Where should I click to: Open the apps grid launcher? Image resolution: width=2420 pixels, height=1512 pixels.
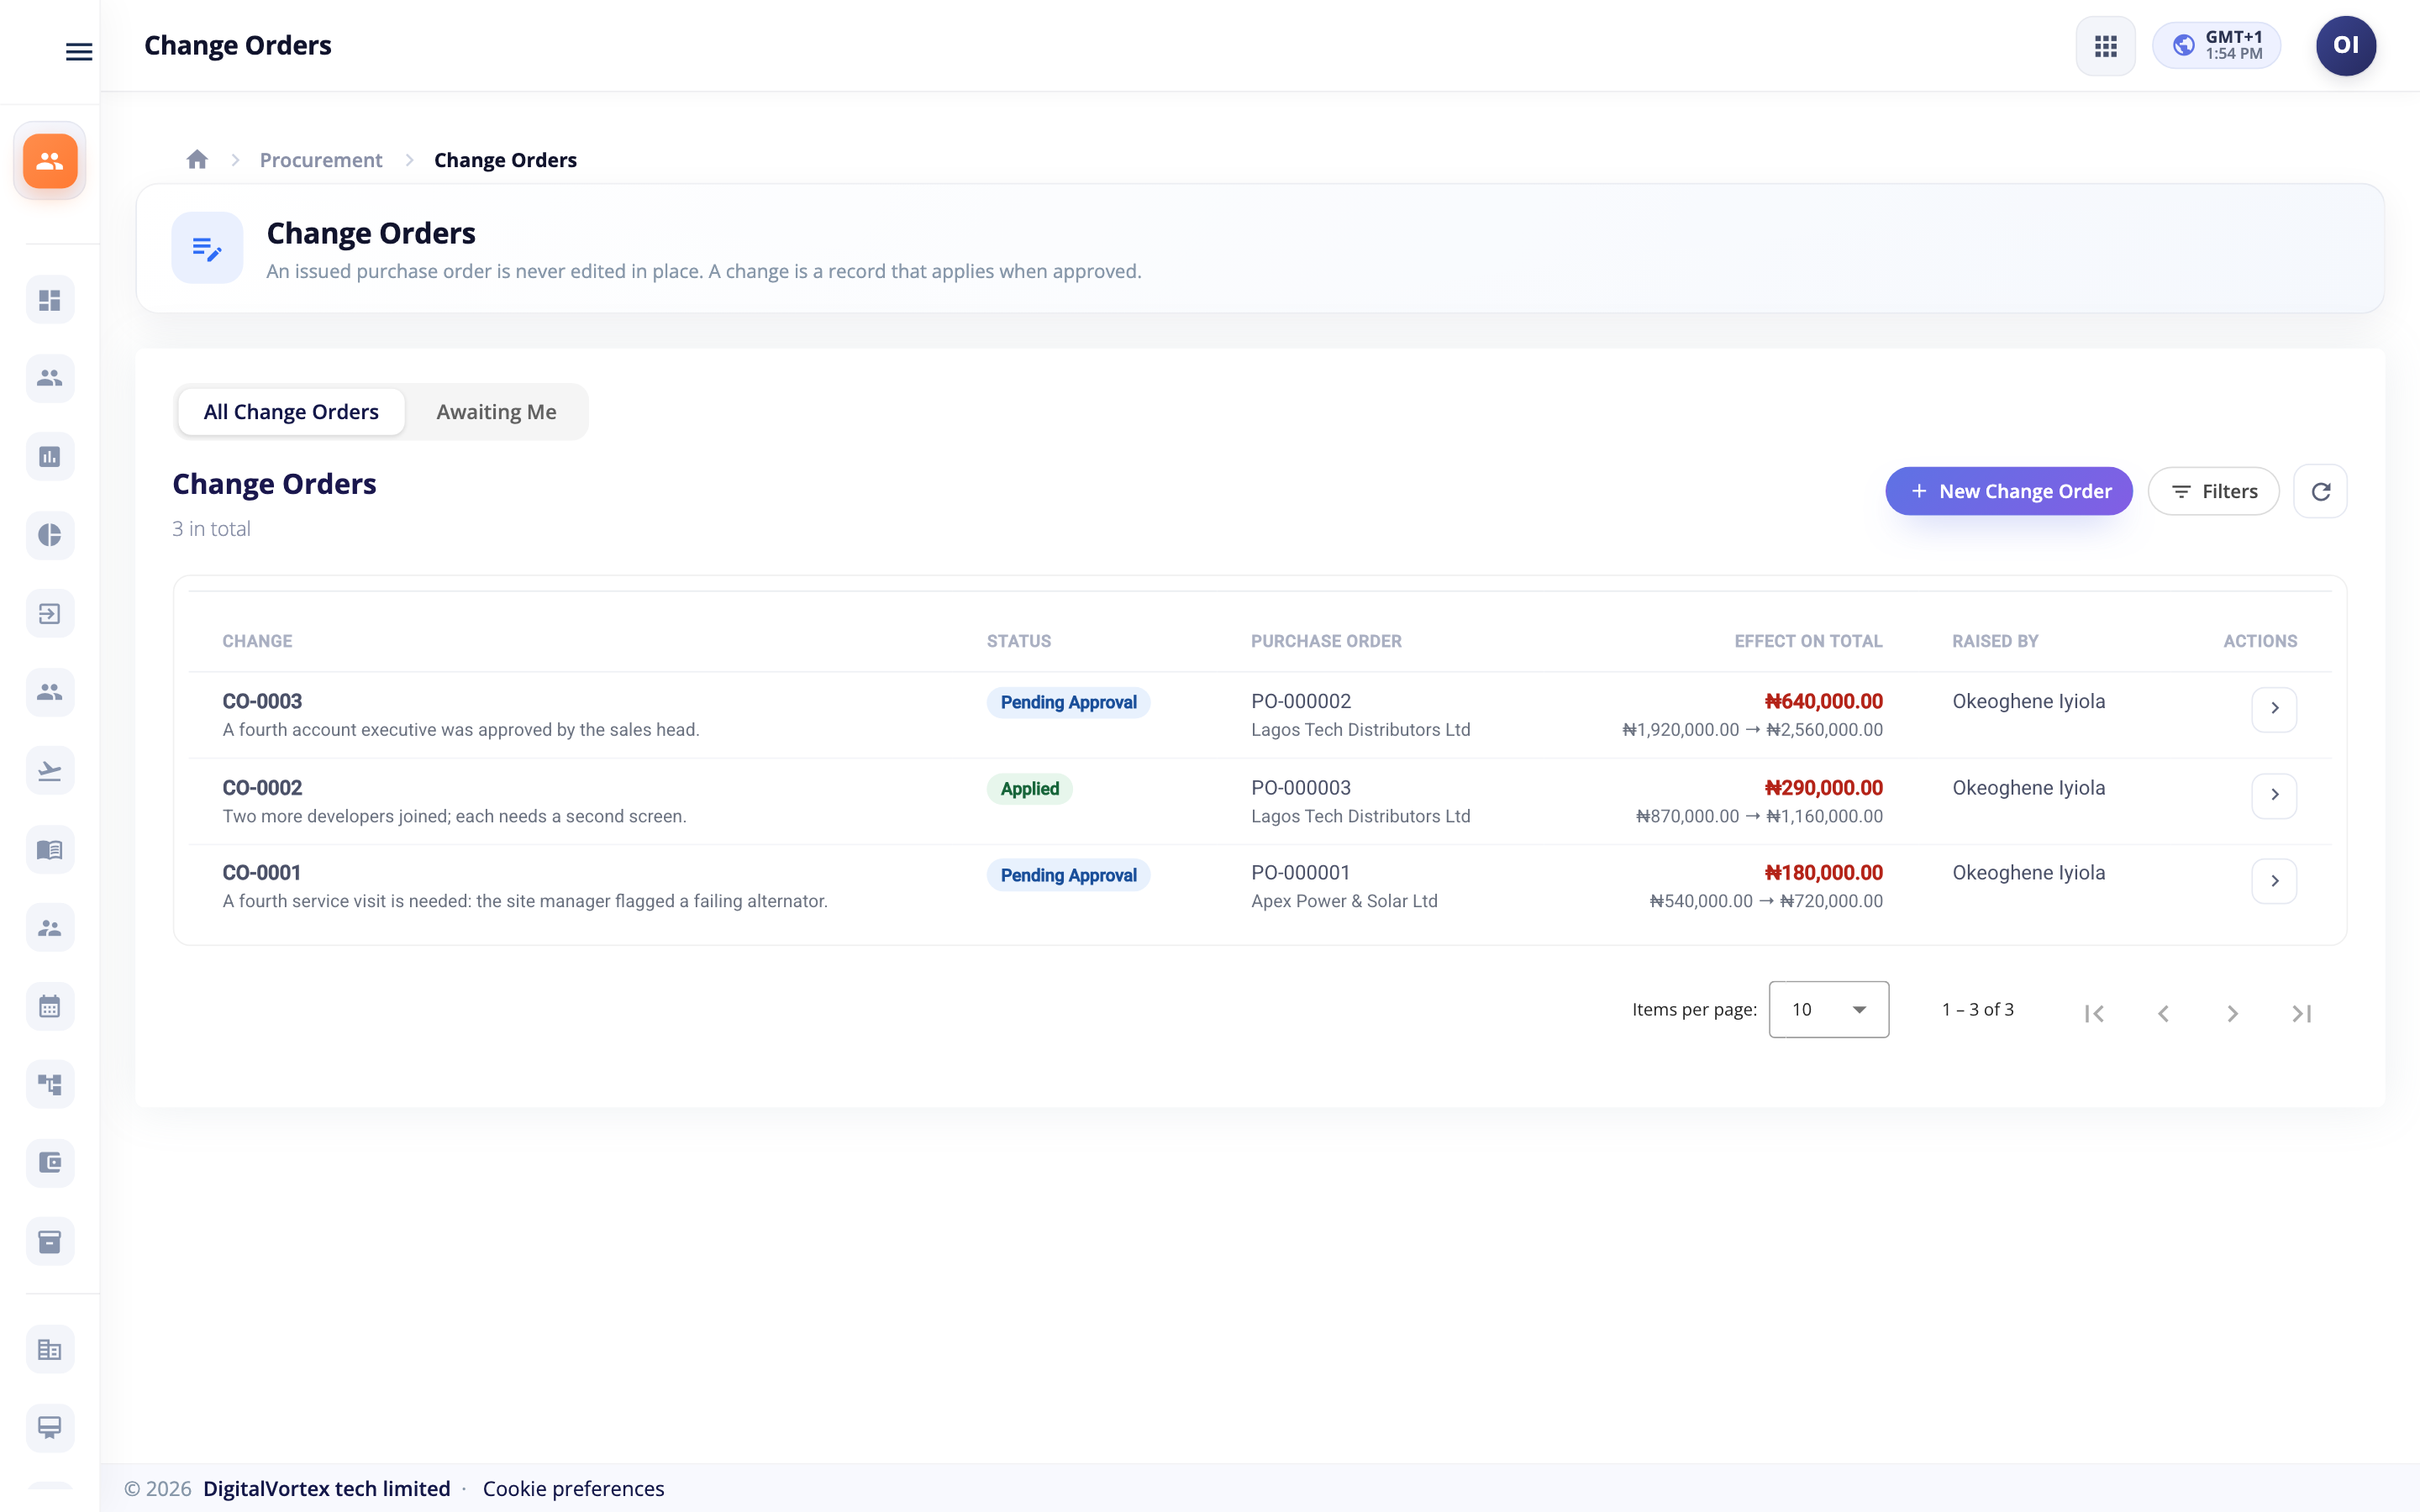coord(2105,46)
